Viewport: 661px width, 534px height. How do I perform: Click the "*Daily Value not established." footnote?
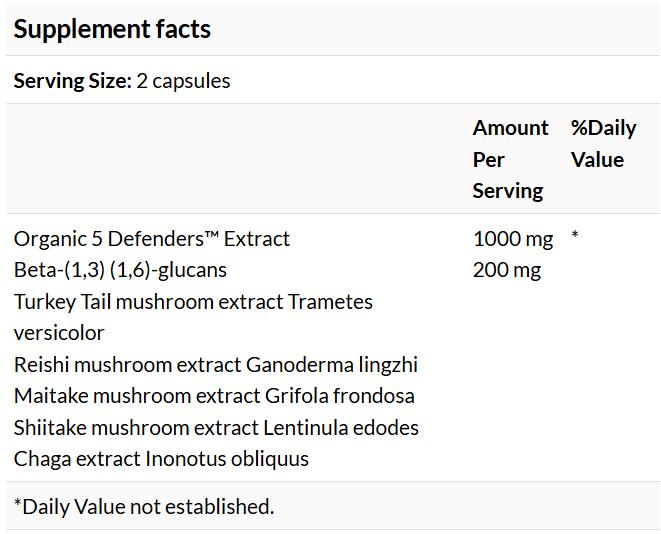tap(144, 506)
